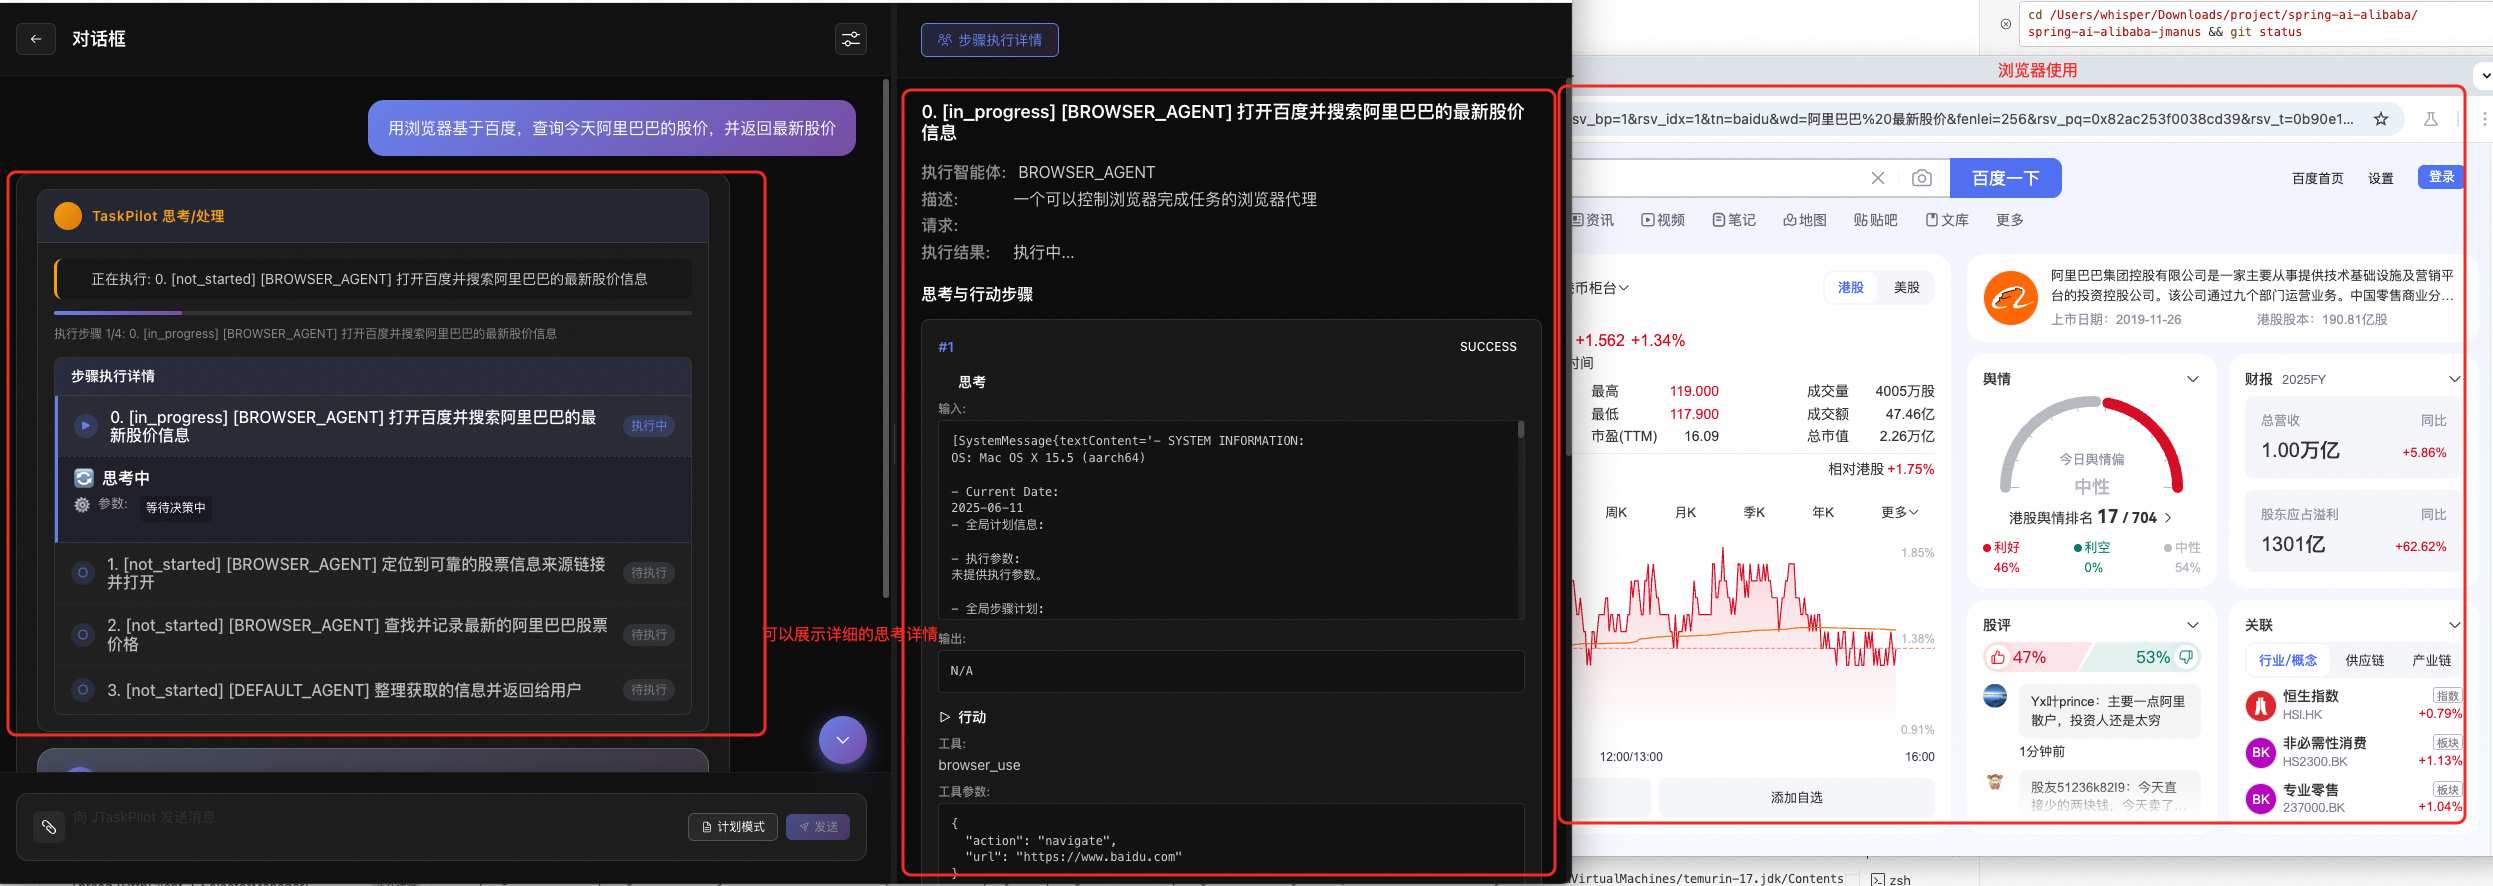This screenshot has height=886, width=2493.
Task: Click status circle of step 1
Action: 83,573
